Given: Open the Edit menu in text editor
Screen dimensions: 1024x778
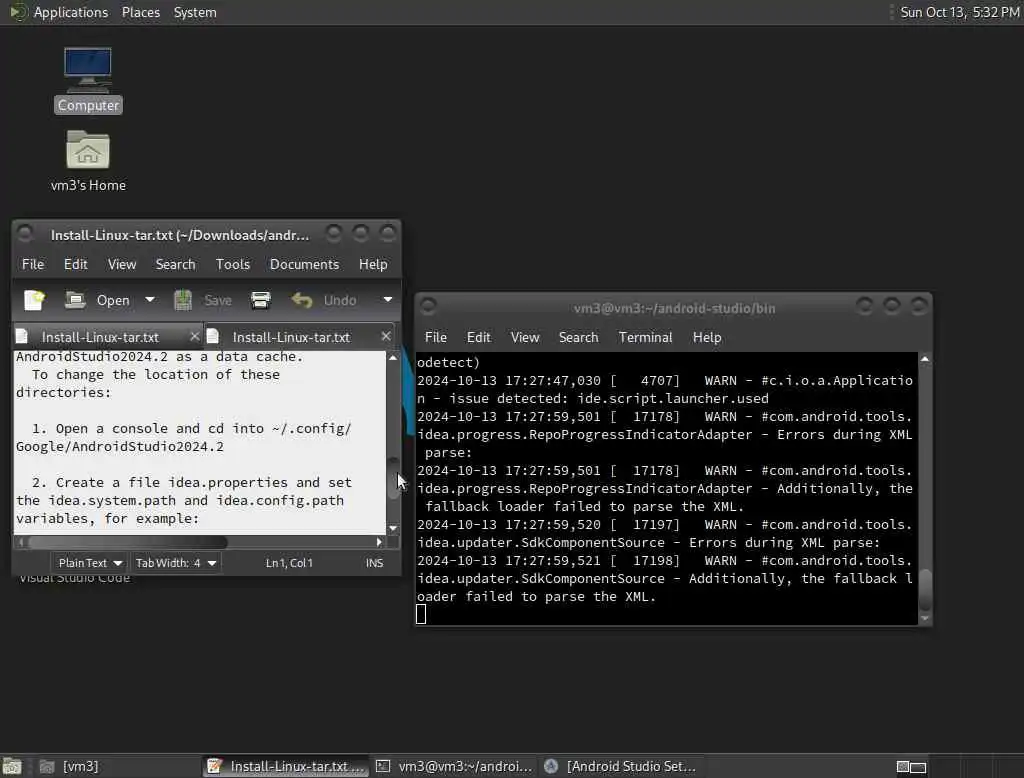Looking at the screenshot, I should [x=76, y=264].
